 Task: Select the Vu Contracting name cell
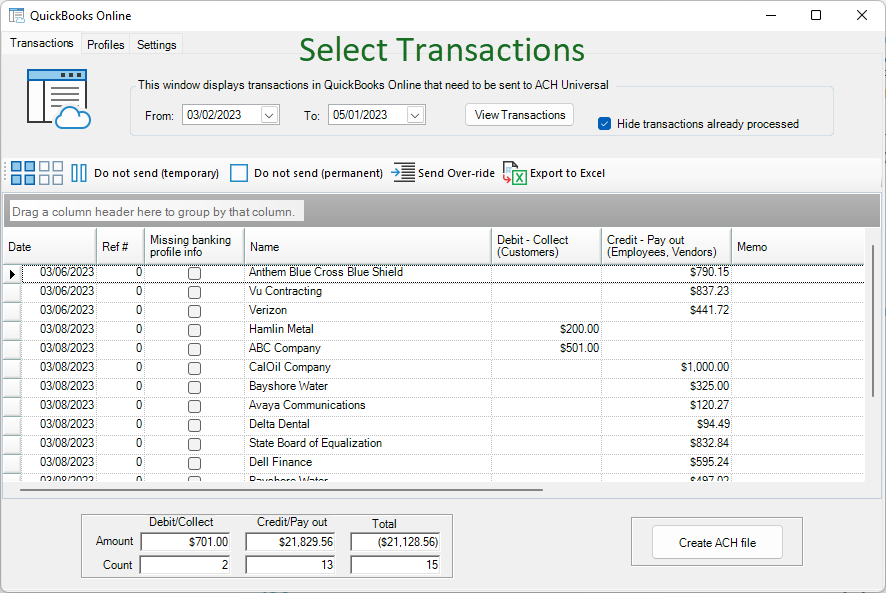coord(368,291)
